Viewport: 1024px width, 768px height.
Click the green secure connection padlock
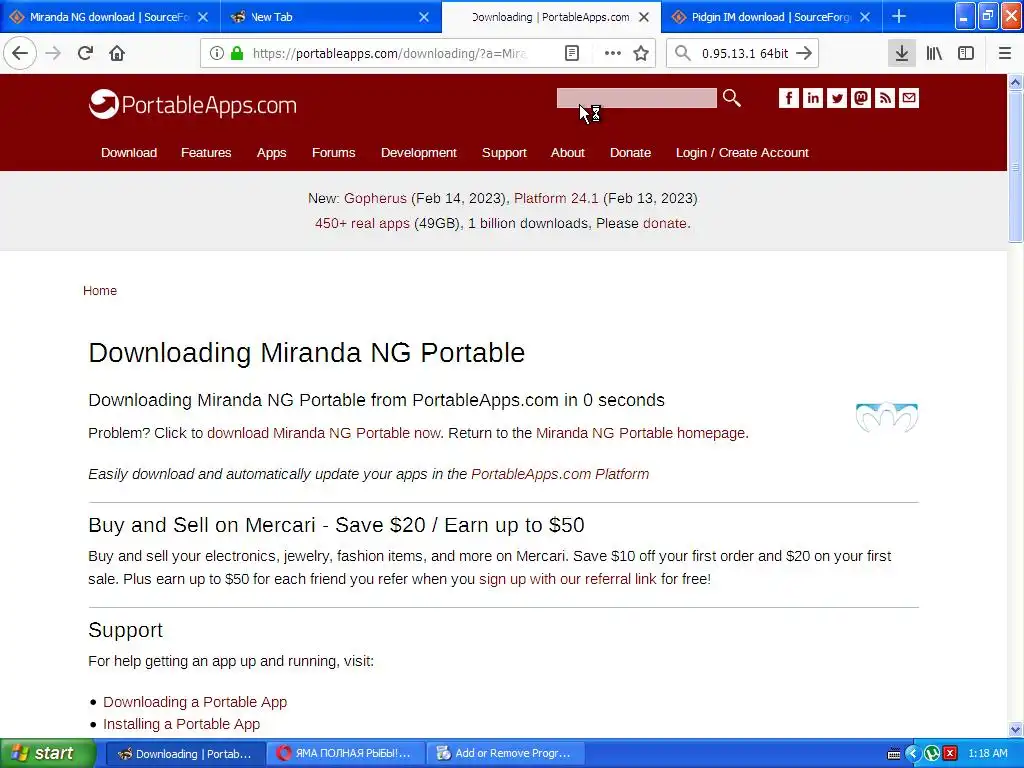point(237,53)
